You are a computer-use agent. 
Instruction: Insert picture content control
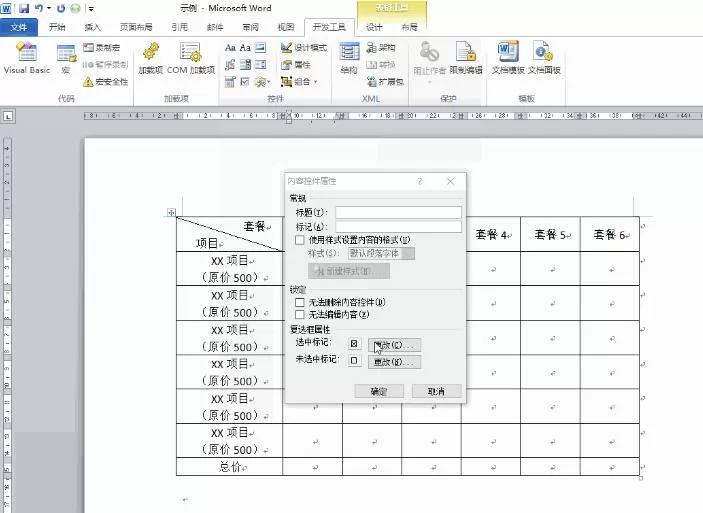pos(260,48)
